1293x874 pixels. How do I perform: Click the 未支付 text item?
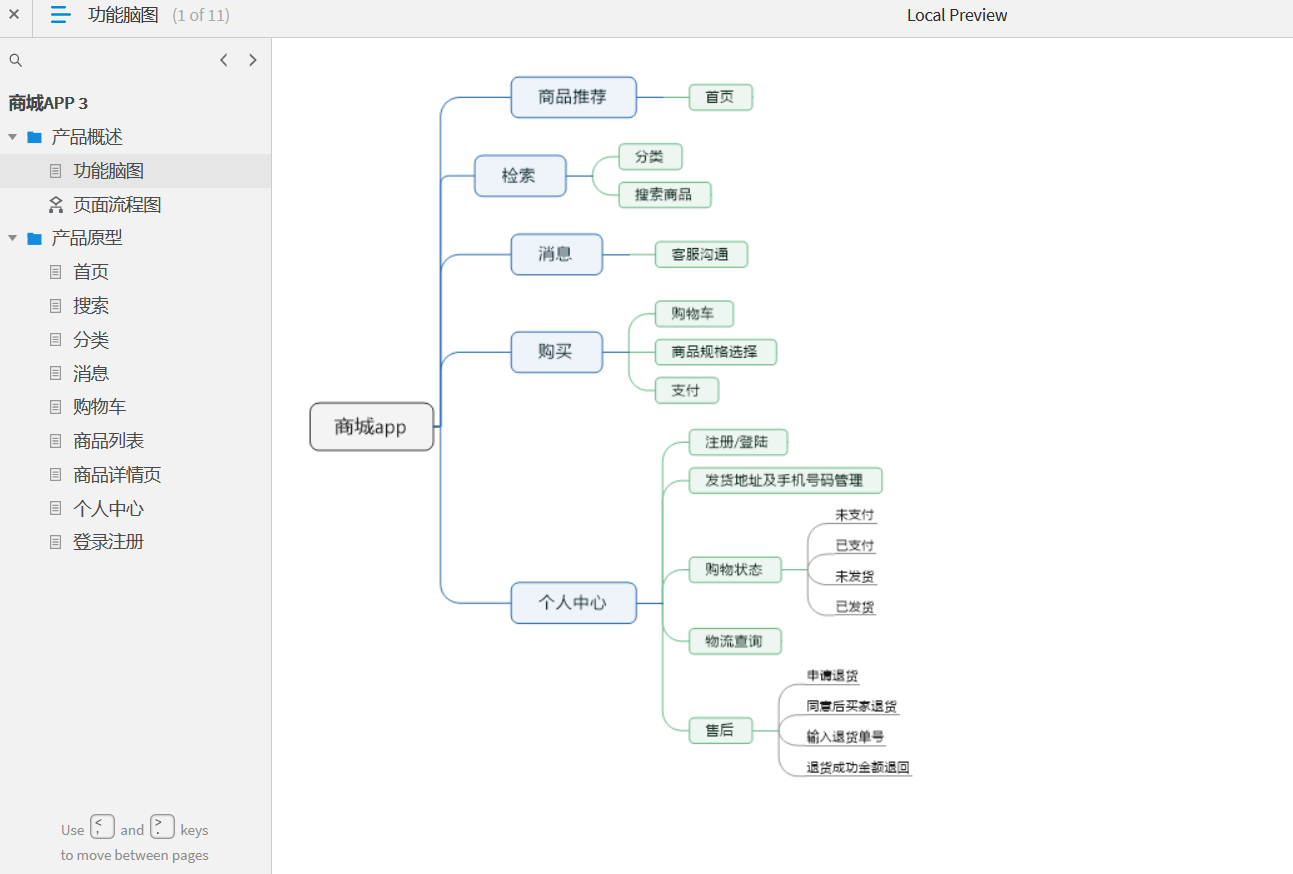(x=855, y=515)
